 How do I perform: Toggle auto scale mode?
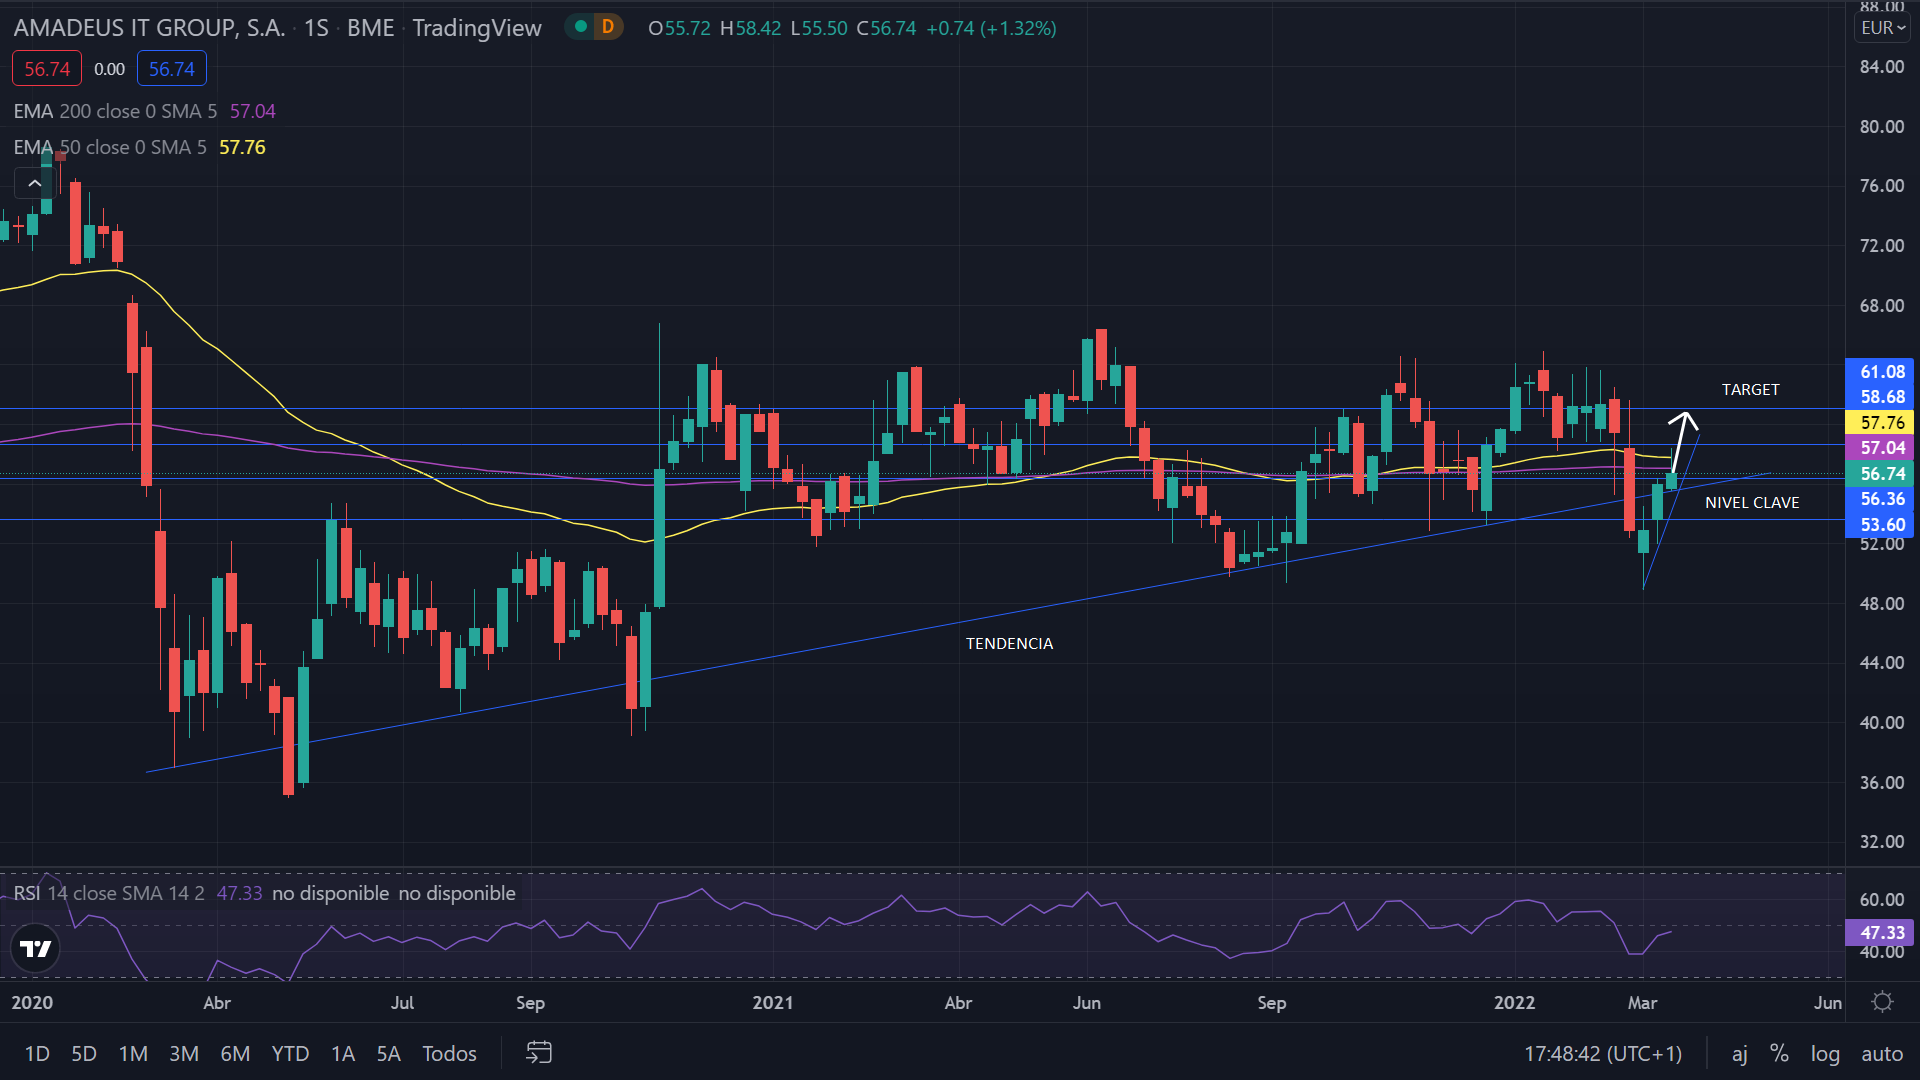pos(1881,1053)
